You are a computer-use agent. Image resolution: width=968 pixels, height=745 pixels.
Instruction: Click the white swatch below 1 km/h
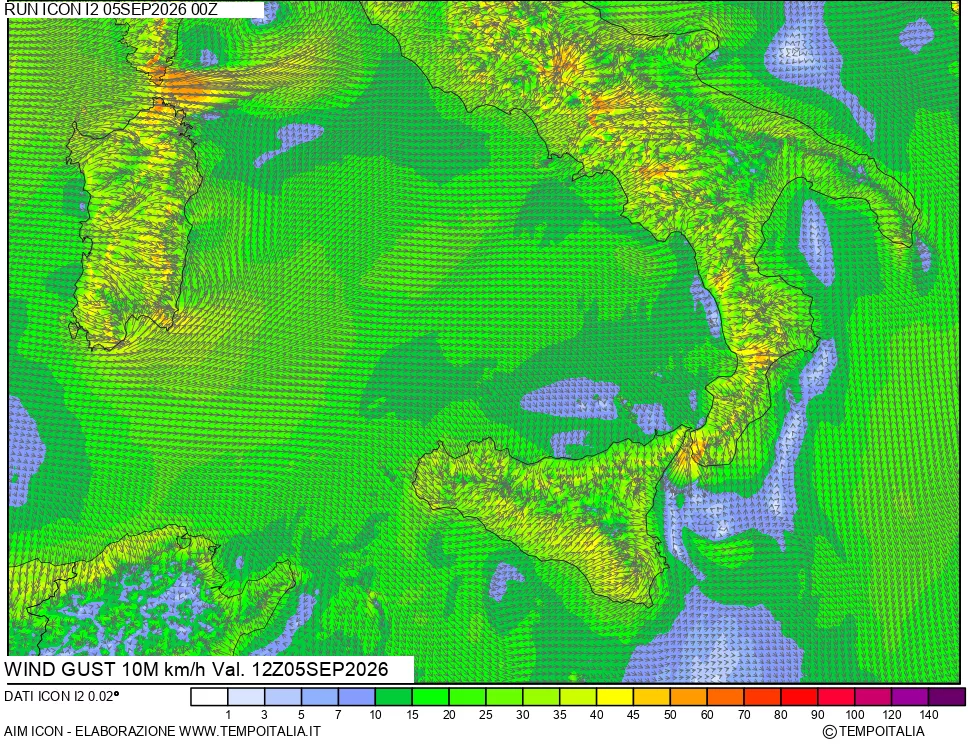(209, 697)
